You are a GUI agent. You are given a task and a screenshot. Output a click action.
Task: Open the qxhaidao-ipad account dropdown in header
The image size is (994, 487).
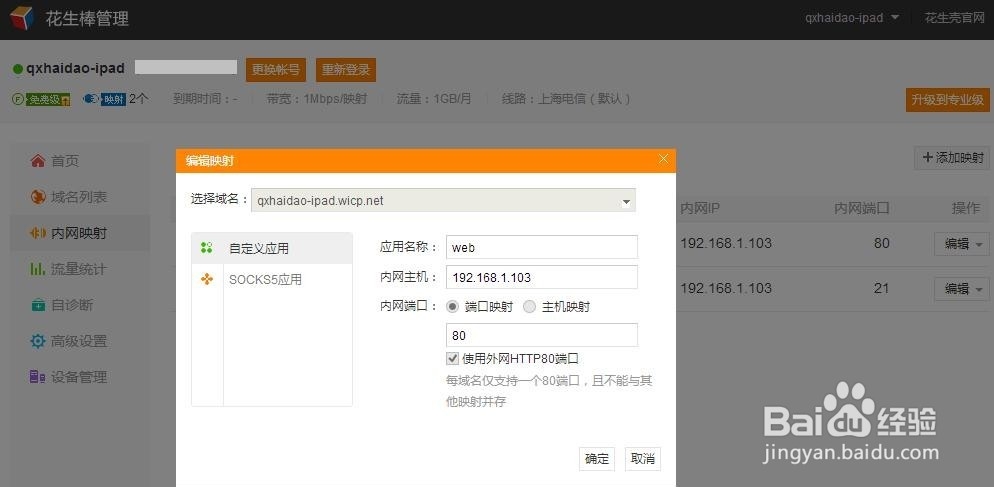(852, 18)
